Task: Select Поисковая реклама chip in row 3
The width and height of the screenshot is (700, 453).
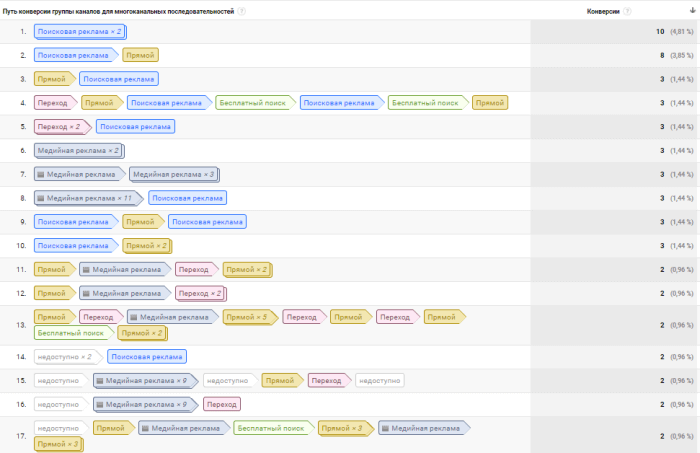Action: tap(119, 79)
